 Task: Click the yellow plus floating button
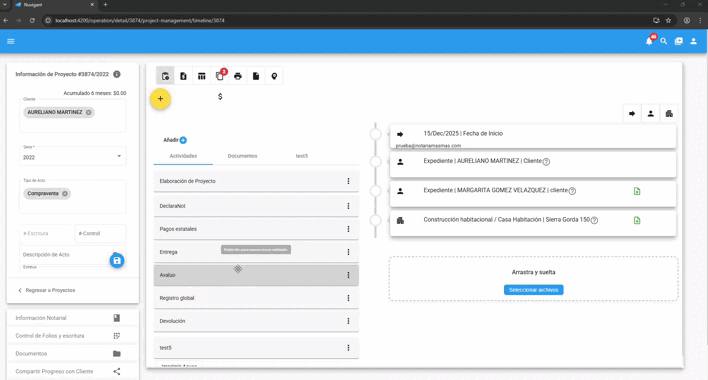pyautogui.click(x=160, y=99)
